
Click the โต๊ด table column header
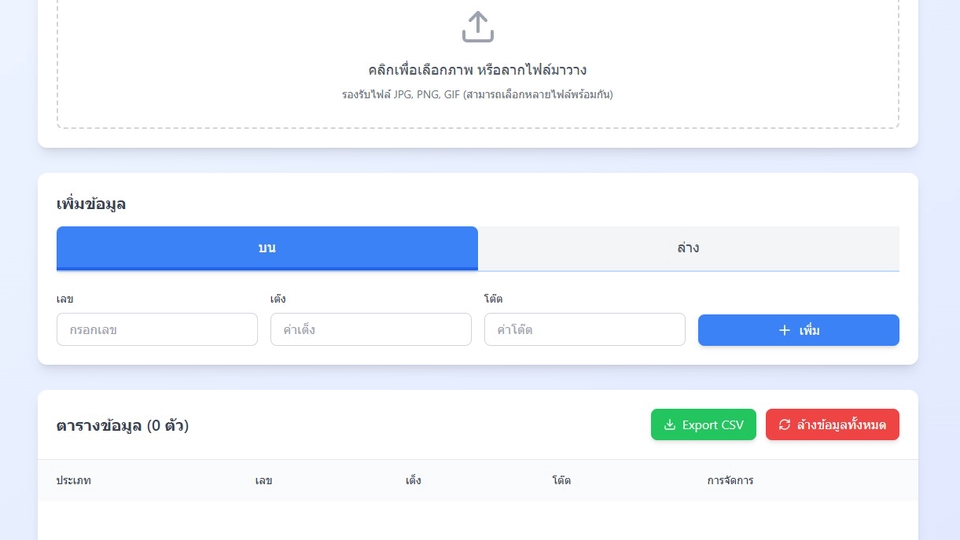pyautogui.click(x=561, y=481)
